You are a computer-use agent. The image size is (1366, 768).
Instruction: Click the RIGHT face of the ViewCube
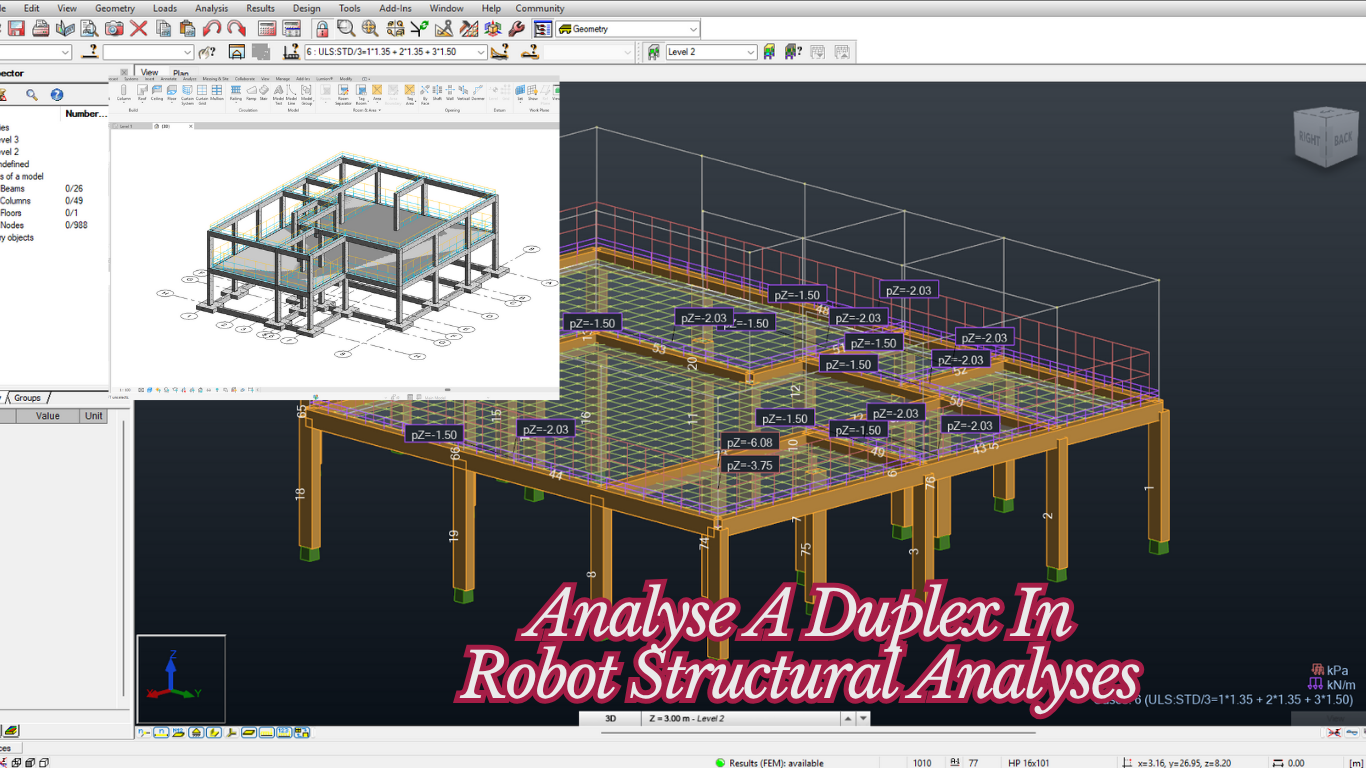1310,140
